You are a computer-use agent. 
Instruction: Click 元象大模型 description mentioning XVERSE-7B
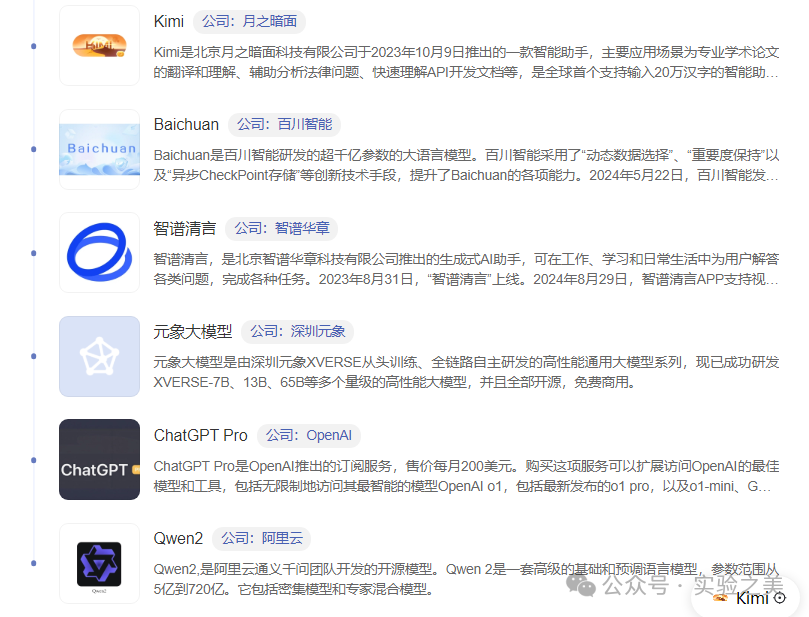[466, 372]
